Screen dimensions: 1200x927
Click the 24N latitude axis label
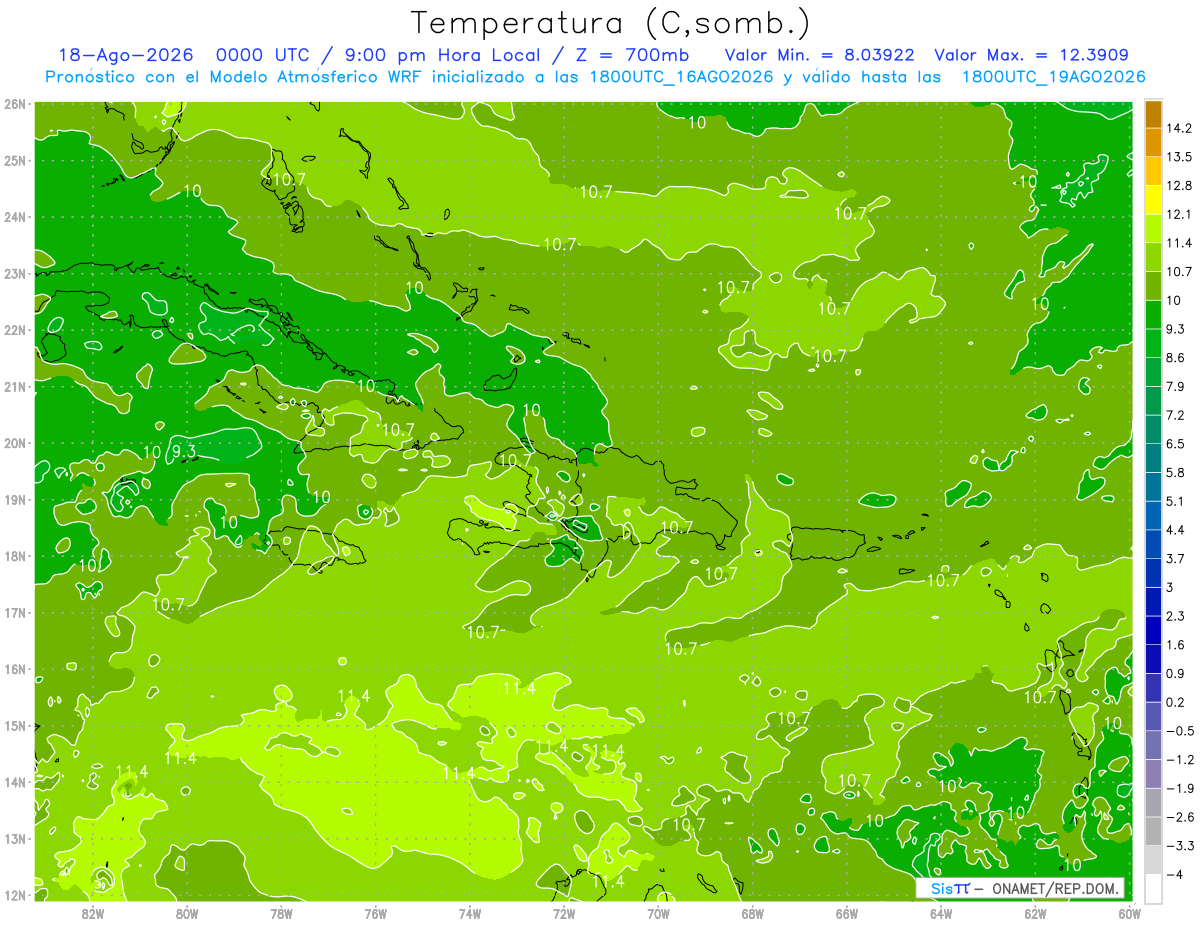click(x=16, y=217)
